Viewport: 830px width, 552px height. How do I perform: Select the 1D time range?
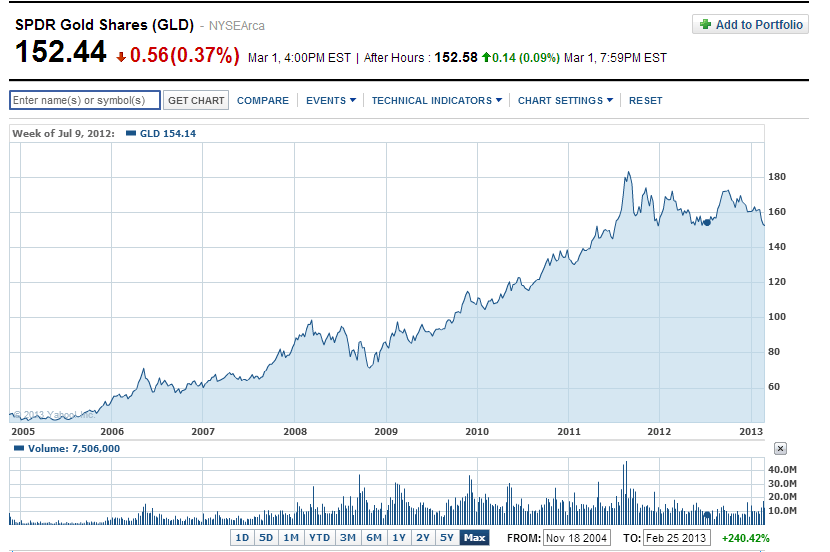click(x=242, y=538)
